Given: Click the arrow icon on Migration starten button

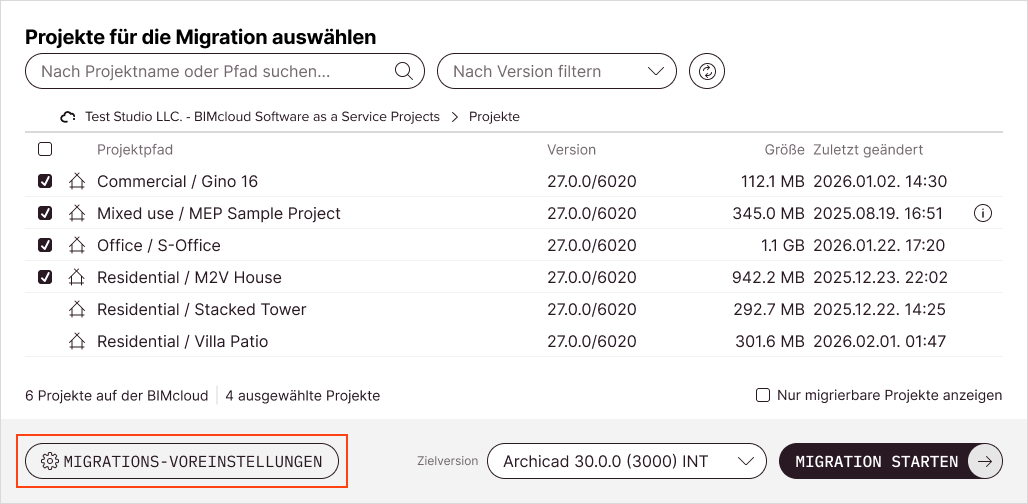Looking at the screenshot, I should [985, 461].
